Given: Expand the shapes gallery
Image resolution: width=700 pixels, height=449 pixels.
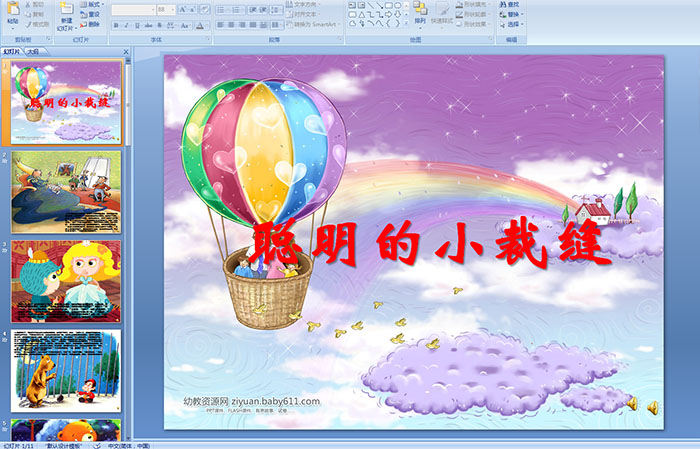Looking at the screenshot, I should point(406,24).
